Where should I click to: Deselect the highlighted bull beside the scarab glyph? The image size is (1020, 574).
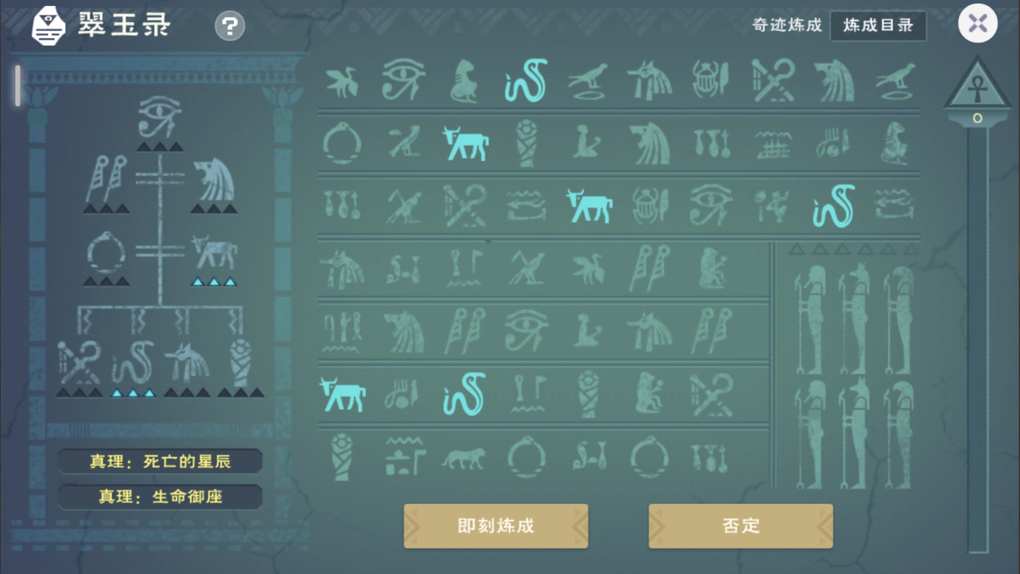[x=589, y=206]
